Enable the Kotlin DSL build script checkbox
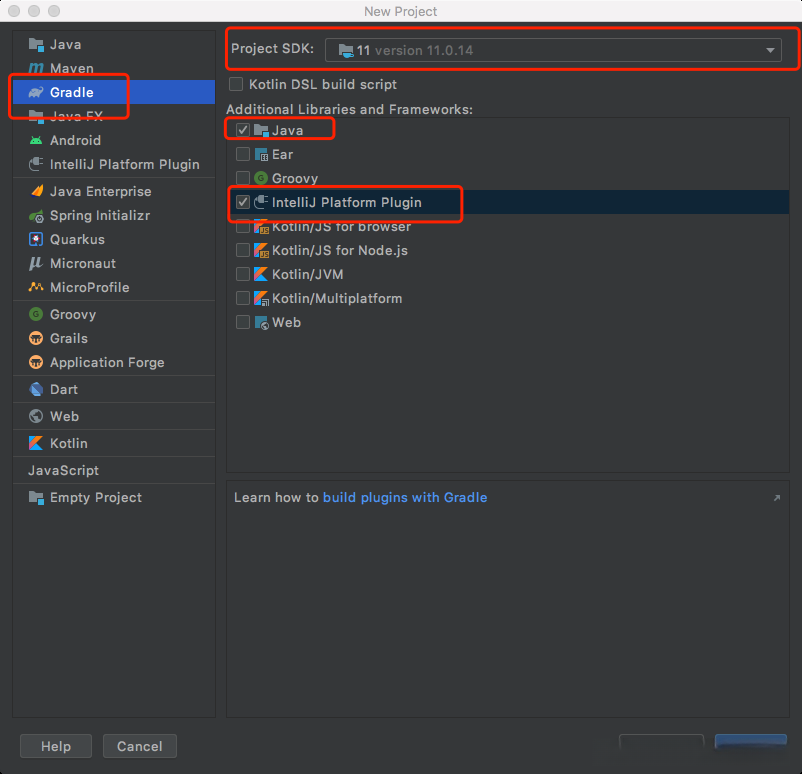Image resolution: width=802 pixels, height=774 pixels. pyautogui.click(x=236, y=84)
